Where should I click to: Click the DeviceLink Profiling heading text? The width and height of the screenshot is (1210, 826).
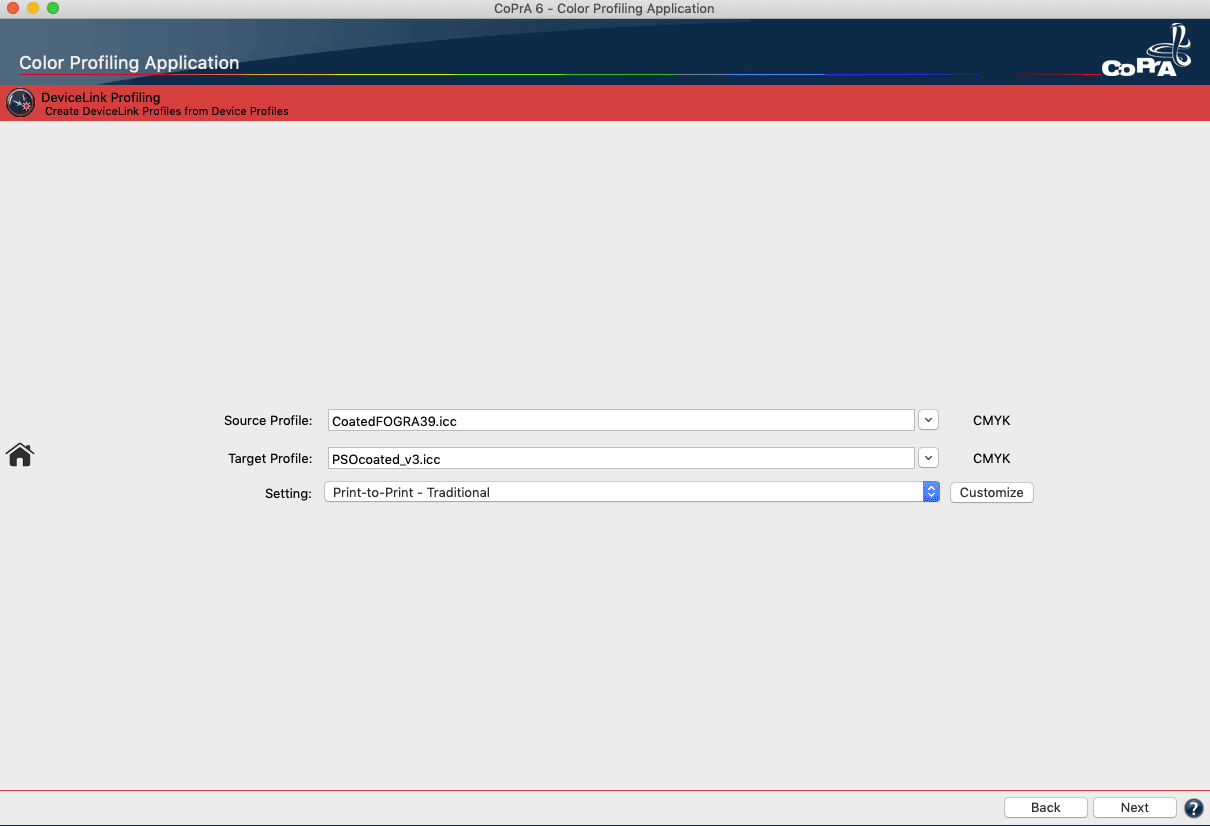pos(100,97)
